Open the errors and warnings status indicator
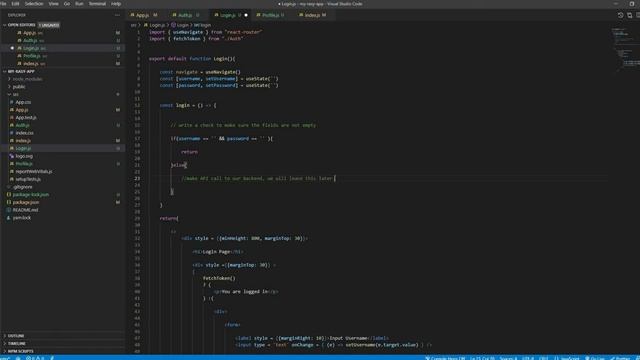Viewport: 640px width, 360px height. 35,358
